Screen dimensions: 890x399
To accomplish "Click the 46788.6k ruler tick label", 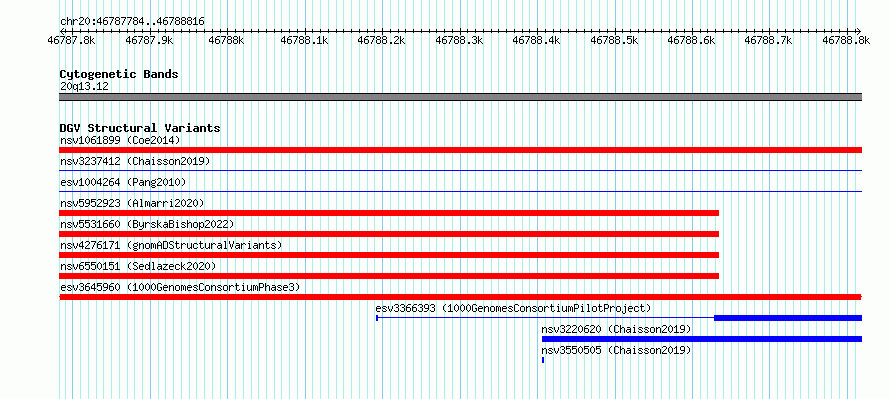I will coord(691,40).
